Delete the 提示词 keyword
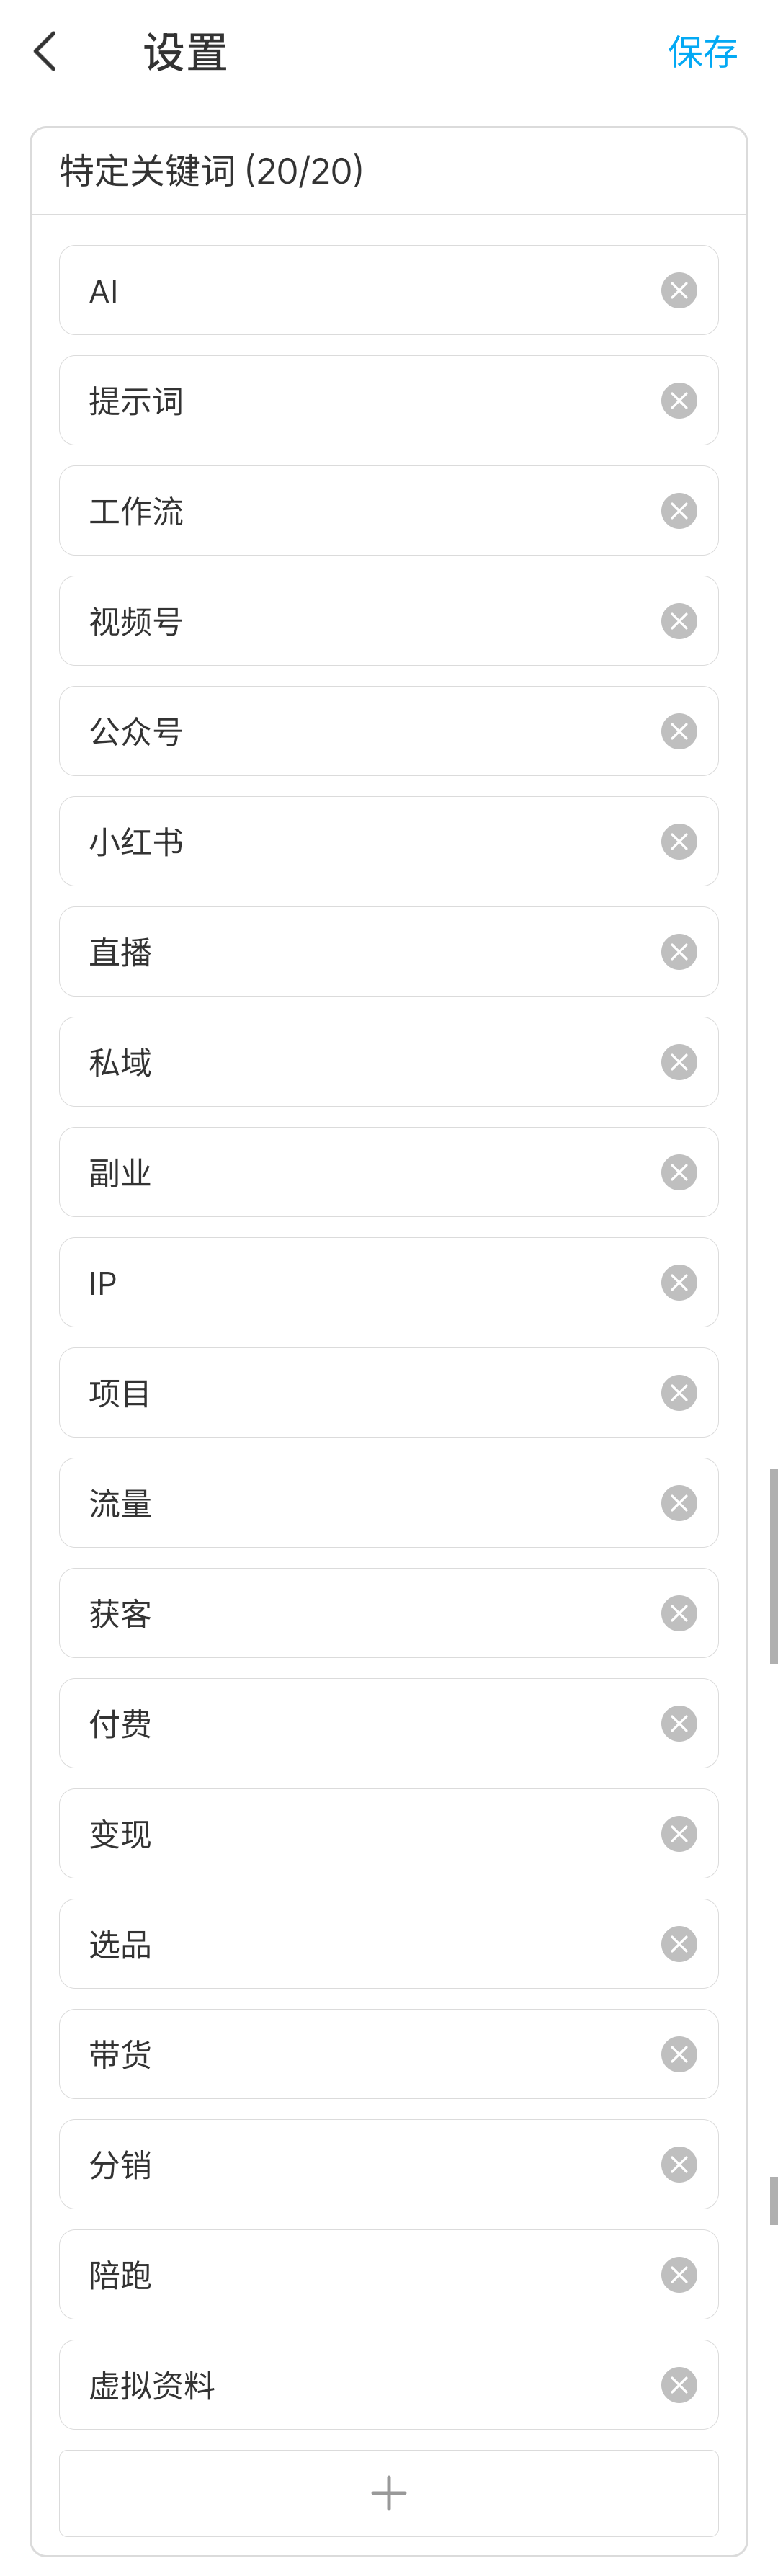The width and height of the screenshot is (778, 2576). point(679,401)
